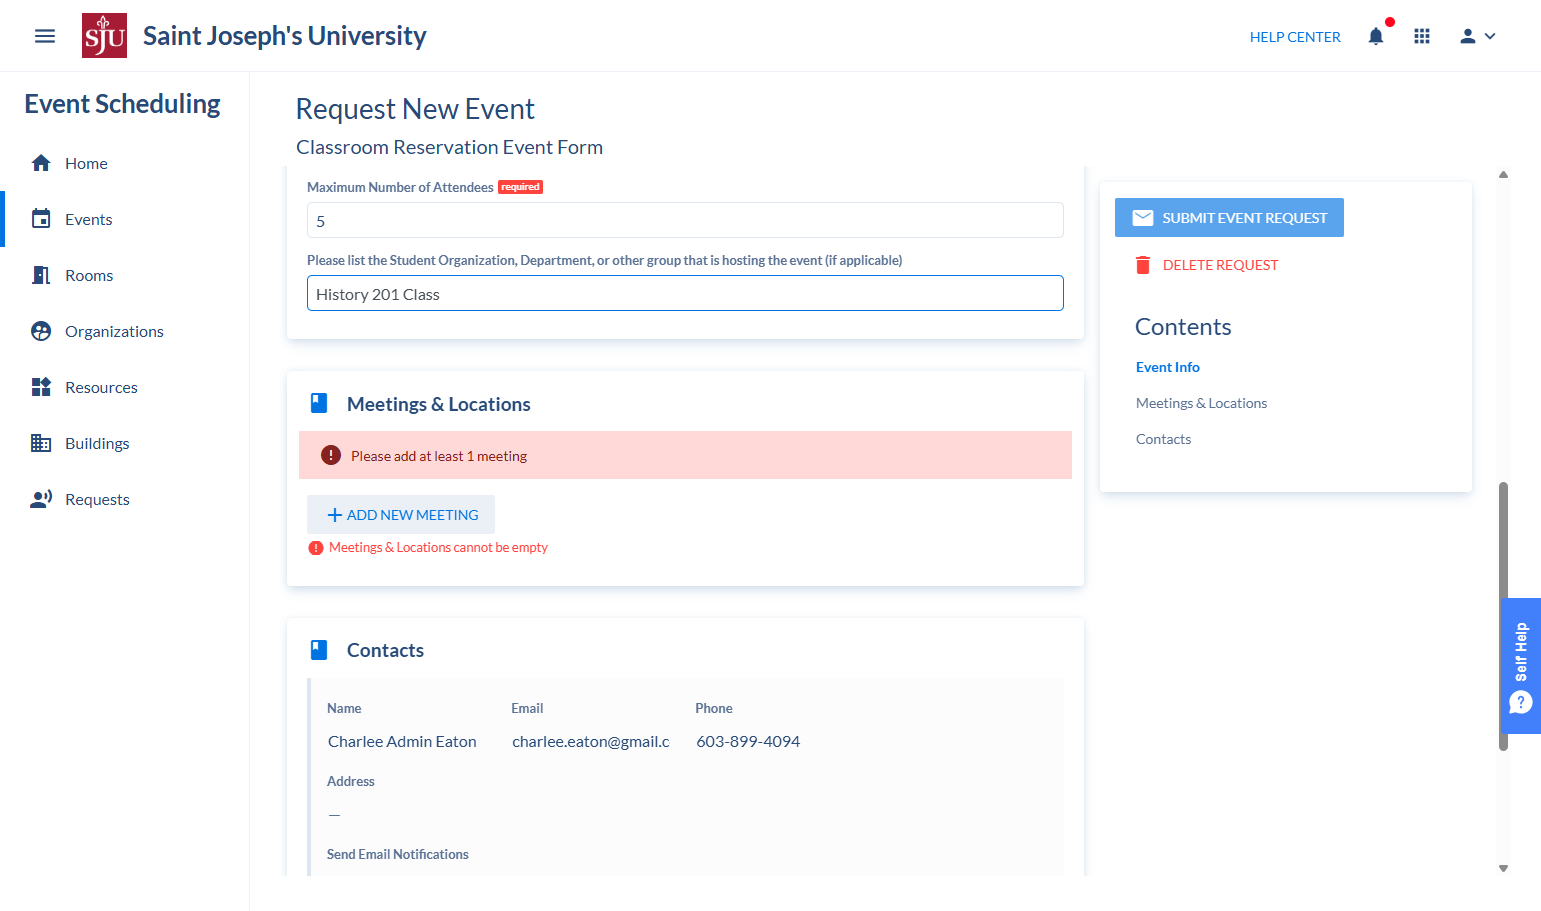
Task: Expand the user account menu
Action: tap(1477, 36)
